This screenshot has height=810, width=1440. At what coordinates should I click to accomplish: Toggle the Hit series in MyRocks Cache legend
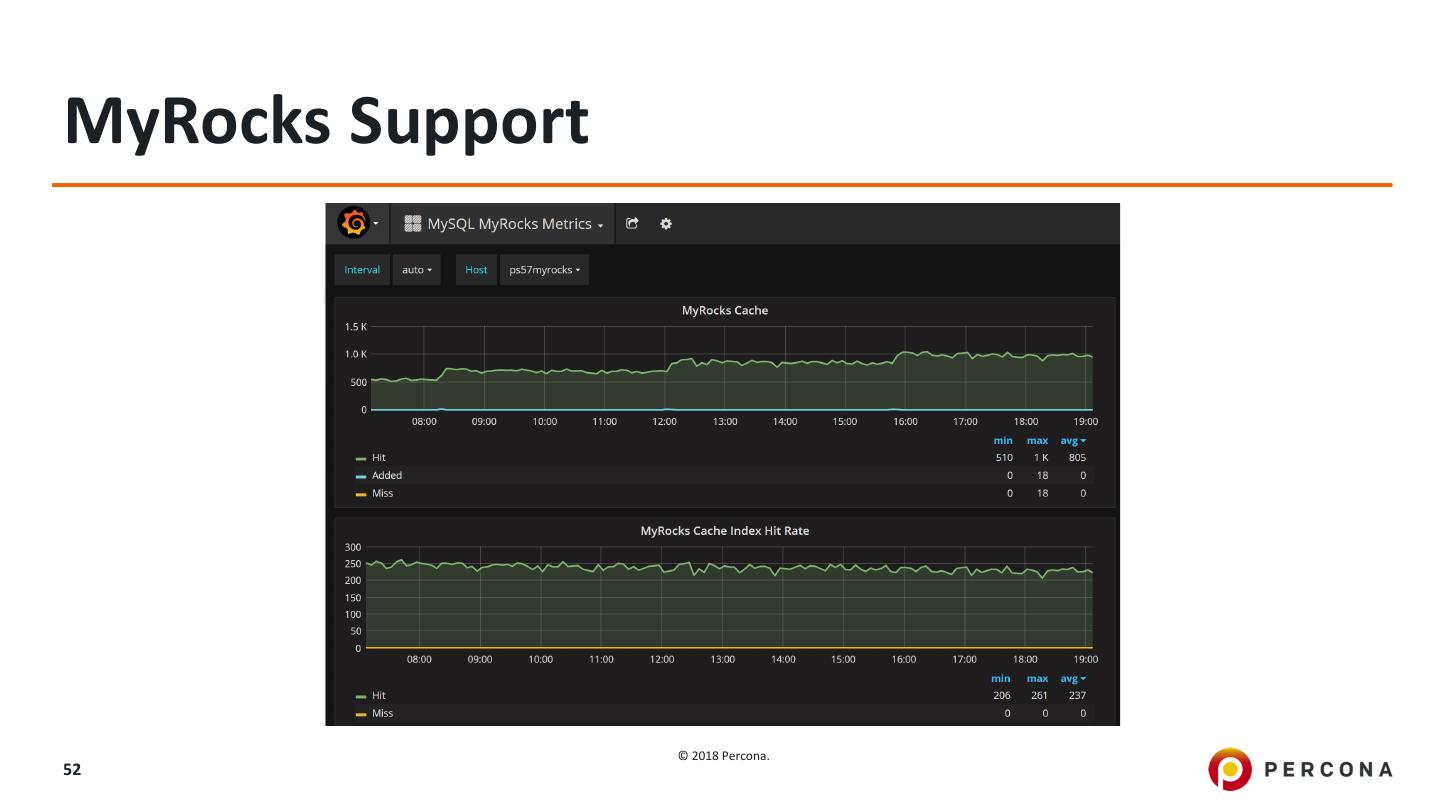pos(379,458)
